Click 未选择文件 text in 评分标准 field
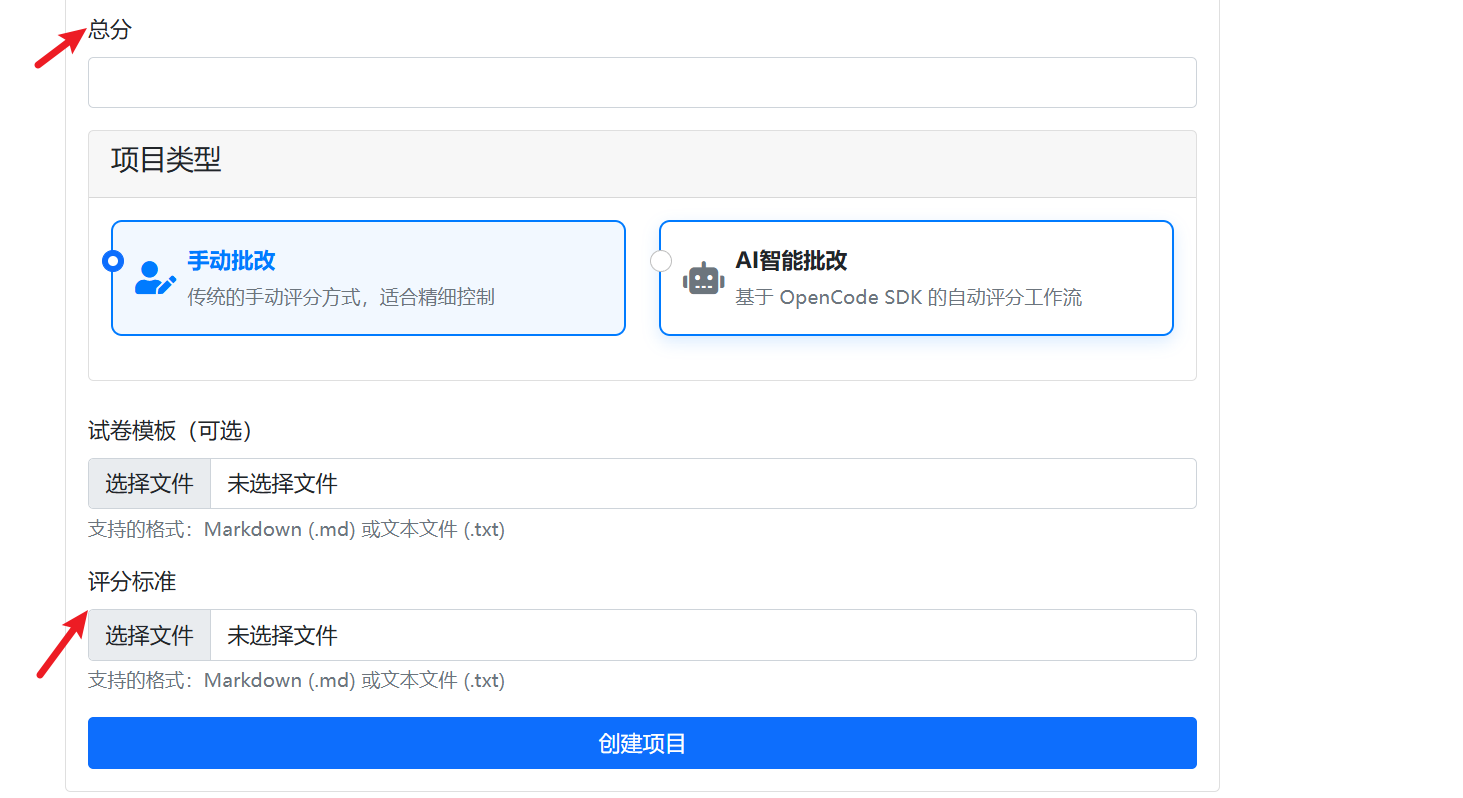The height and width of the screenshot is (798, 1463). [x=282, y=635]
